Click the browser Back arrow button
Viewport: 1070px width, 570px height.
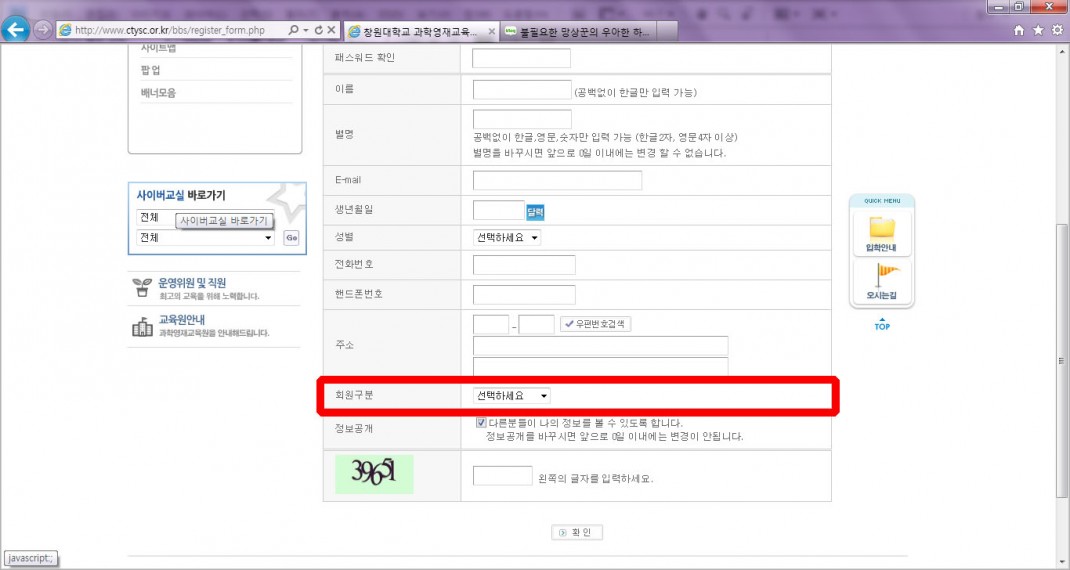pos(15,30)
